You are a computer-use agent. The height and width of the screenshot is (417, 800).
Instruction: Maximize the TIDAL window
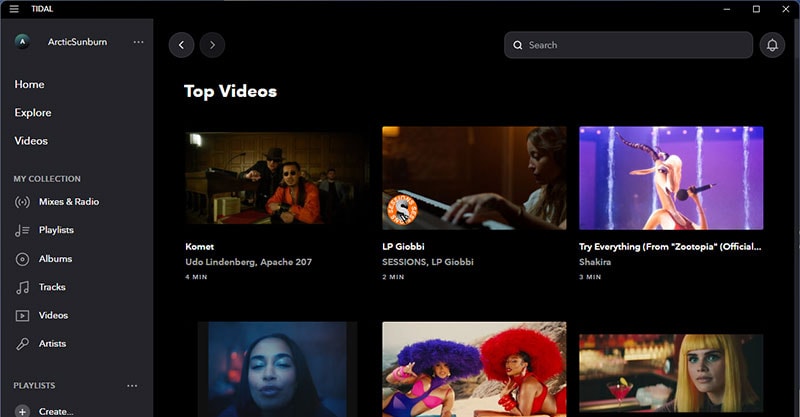[756, 9]
